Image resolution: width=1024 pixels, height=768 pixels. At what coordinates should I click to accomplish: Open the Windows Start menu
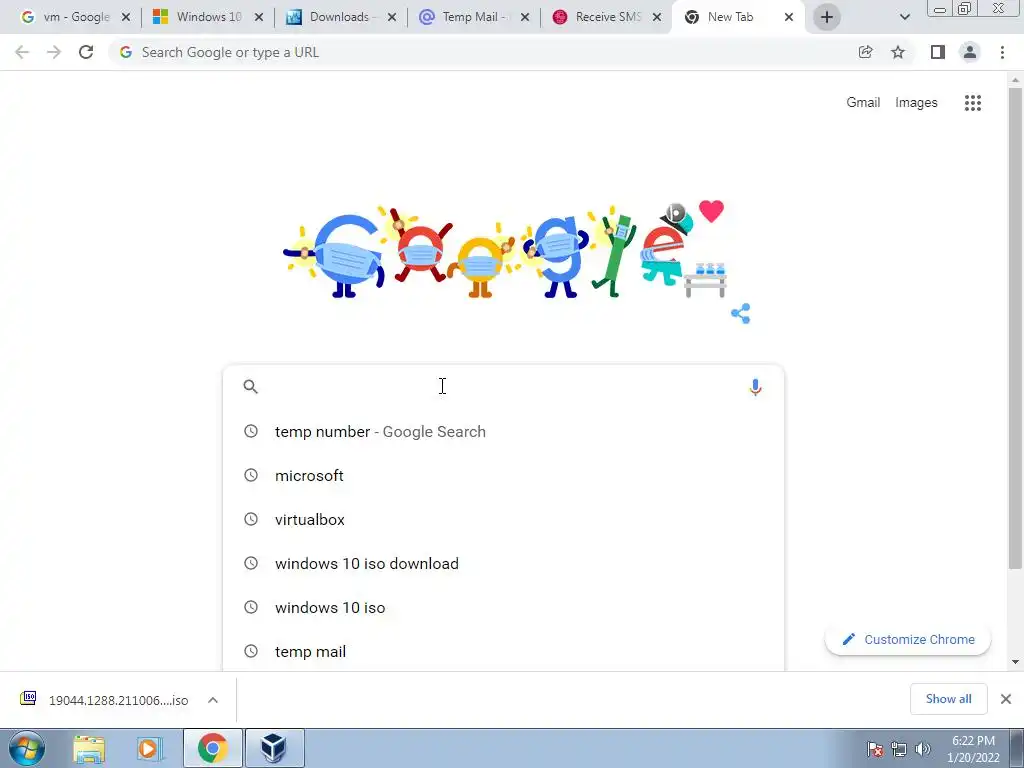[27, 748]
